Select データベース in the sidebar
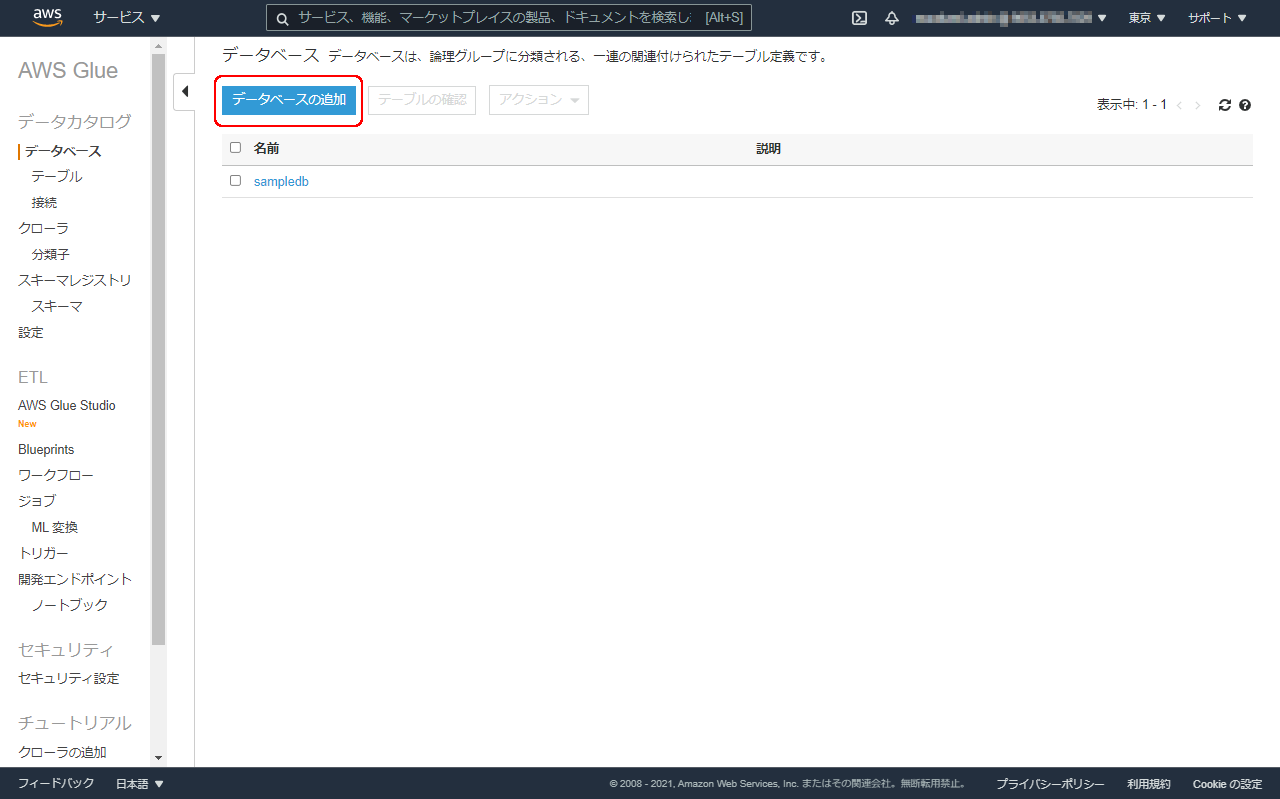Viewport: 1280px width, 799px height. click(63, 152)
